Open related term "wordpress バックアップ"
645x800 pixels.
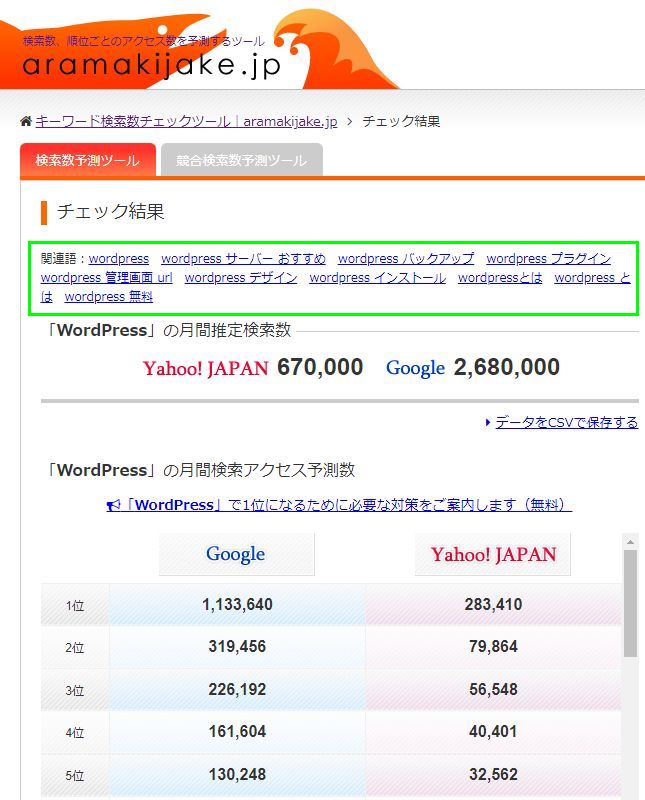click(406, 259)
